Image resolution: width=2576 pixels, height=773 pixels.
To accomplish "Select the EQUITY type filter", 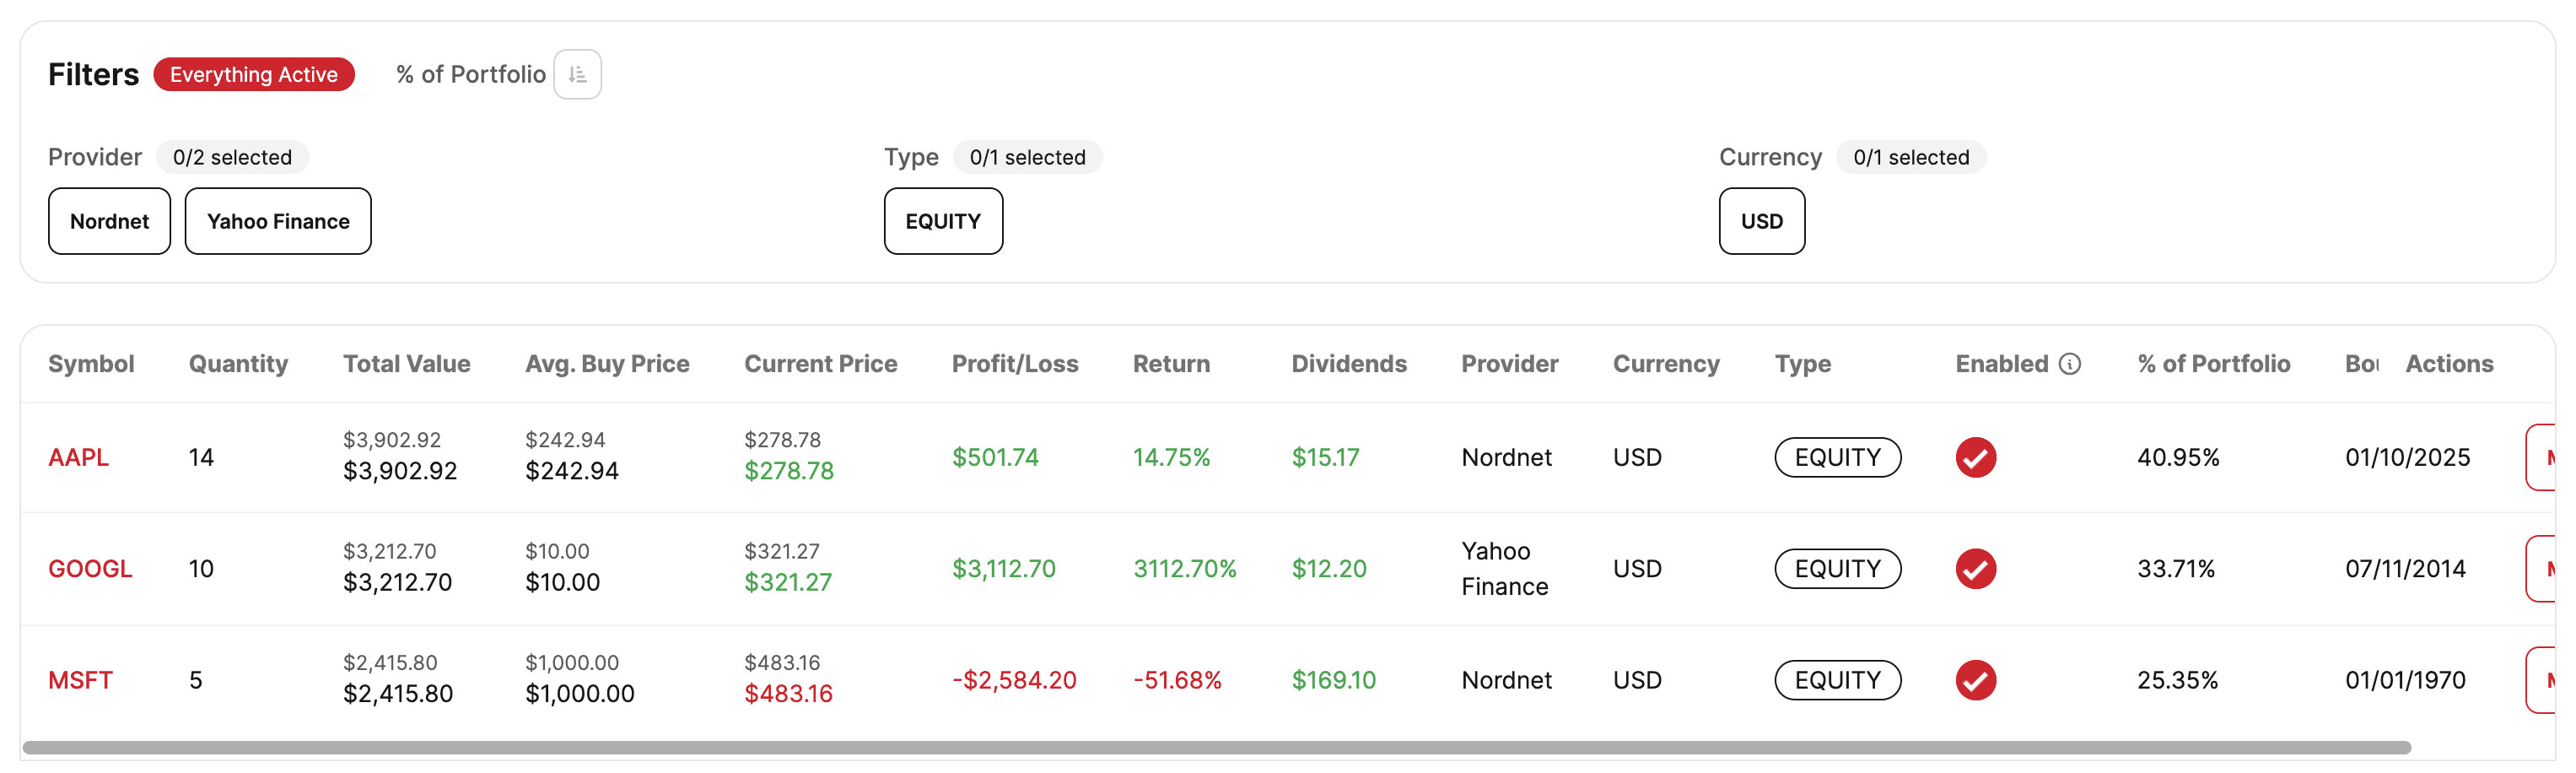I will point(942,221).
